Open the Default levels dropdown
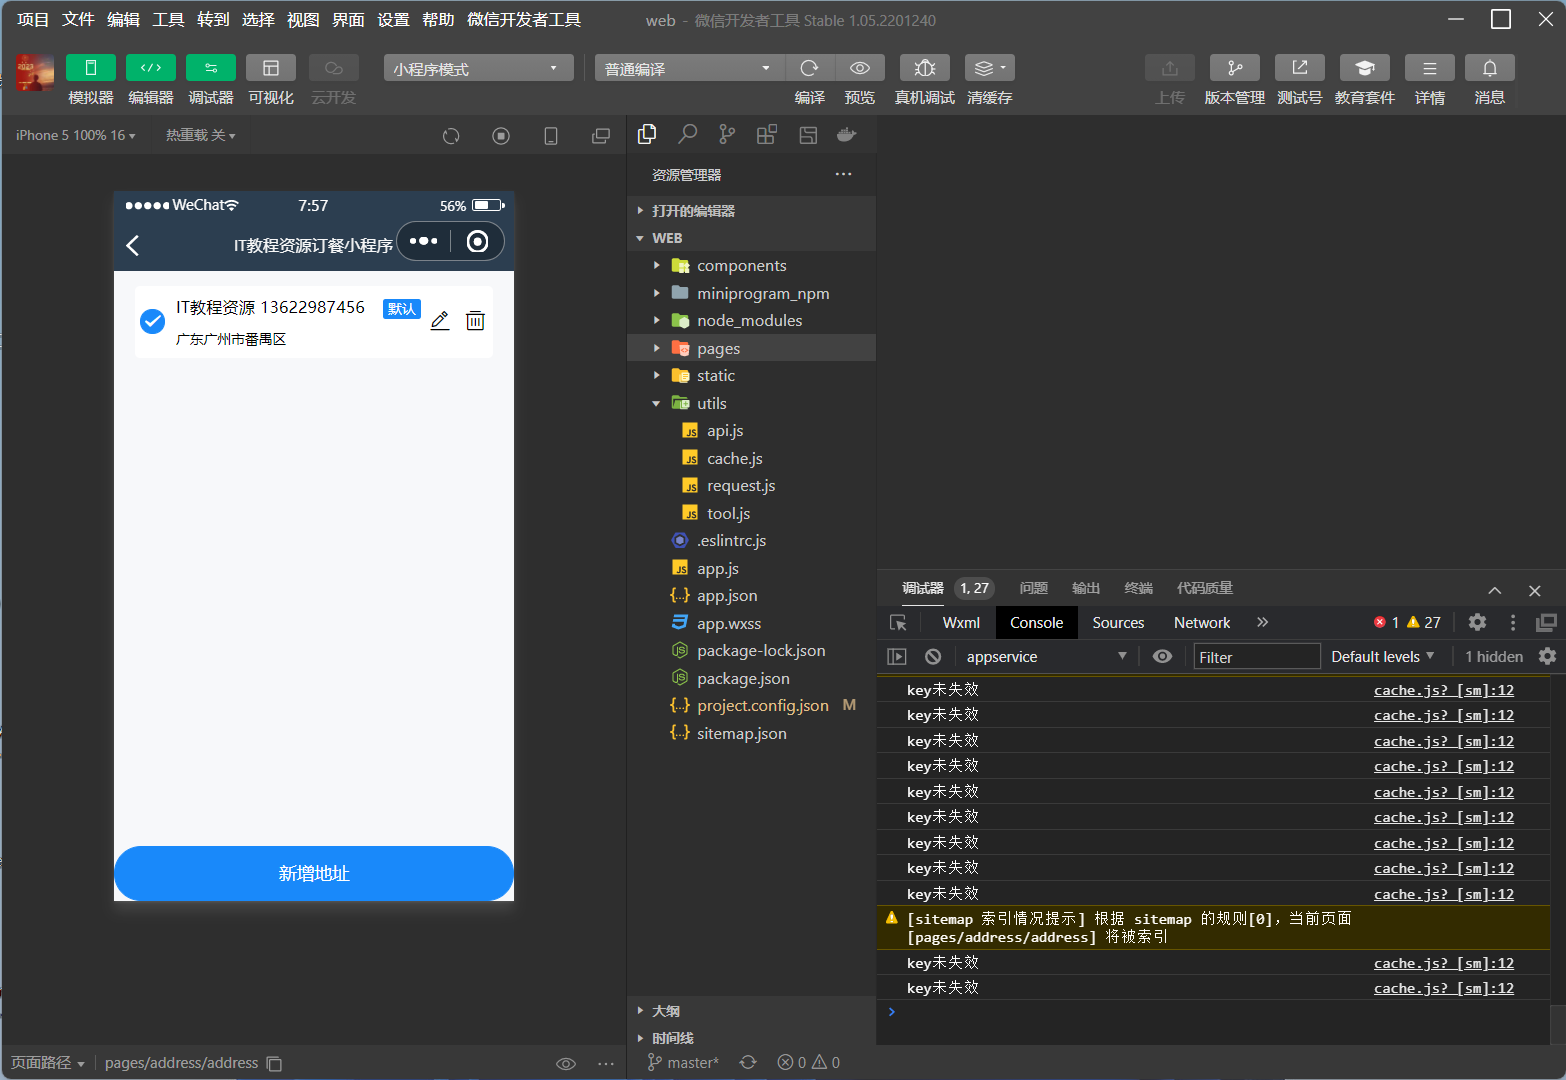Viewport: 1566px width, 1080px height. [1383, 656]
